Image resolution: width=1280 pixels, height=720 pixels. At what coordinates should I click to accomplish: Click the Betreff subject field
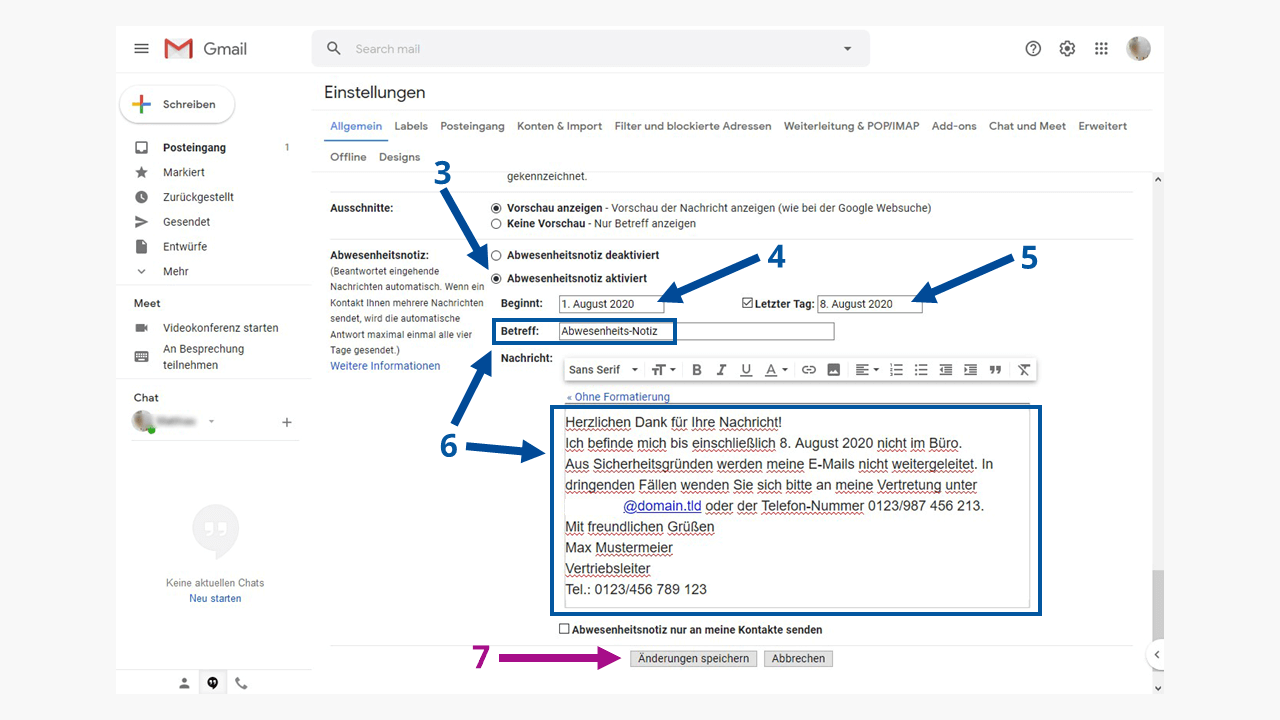[696, 331]
